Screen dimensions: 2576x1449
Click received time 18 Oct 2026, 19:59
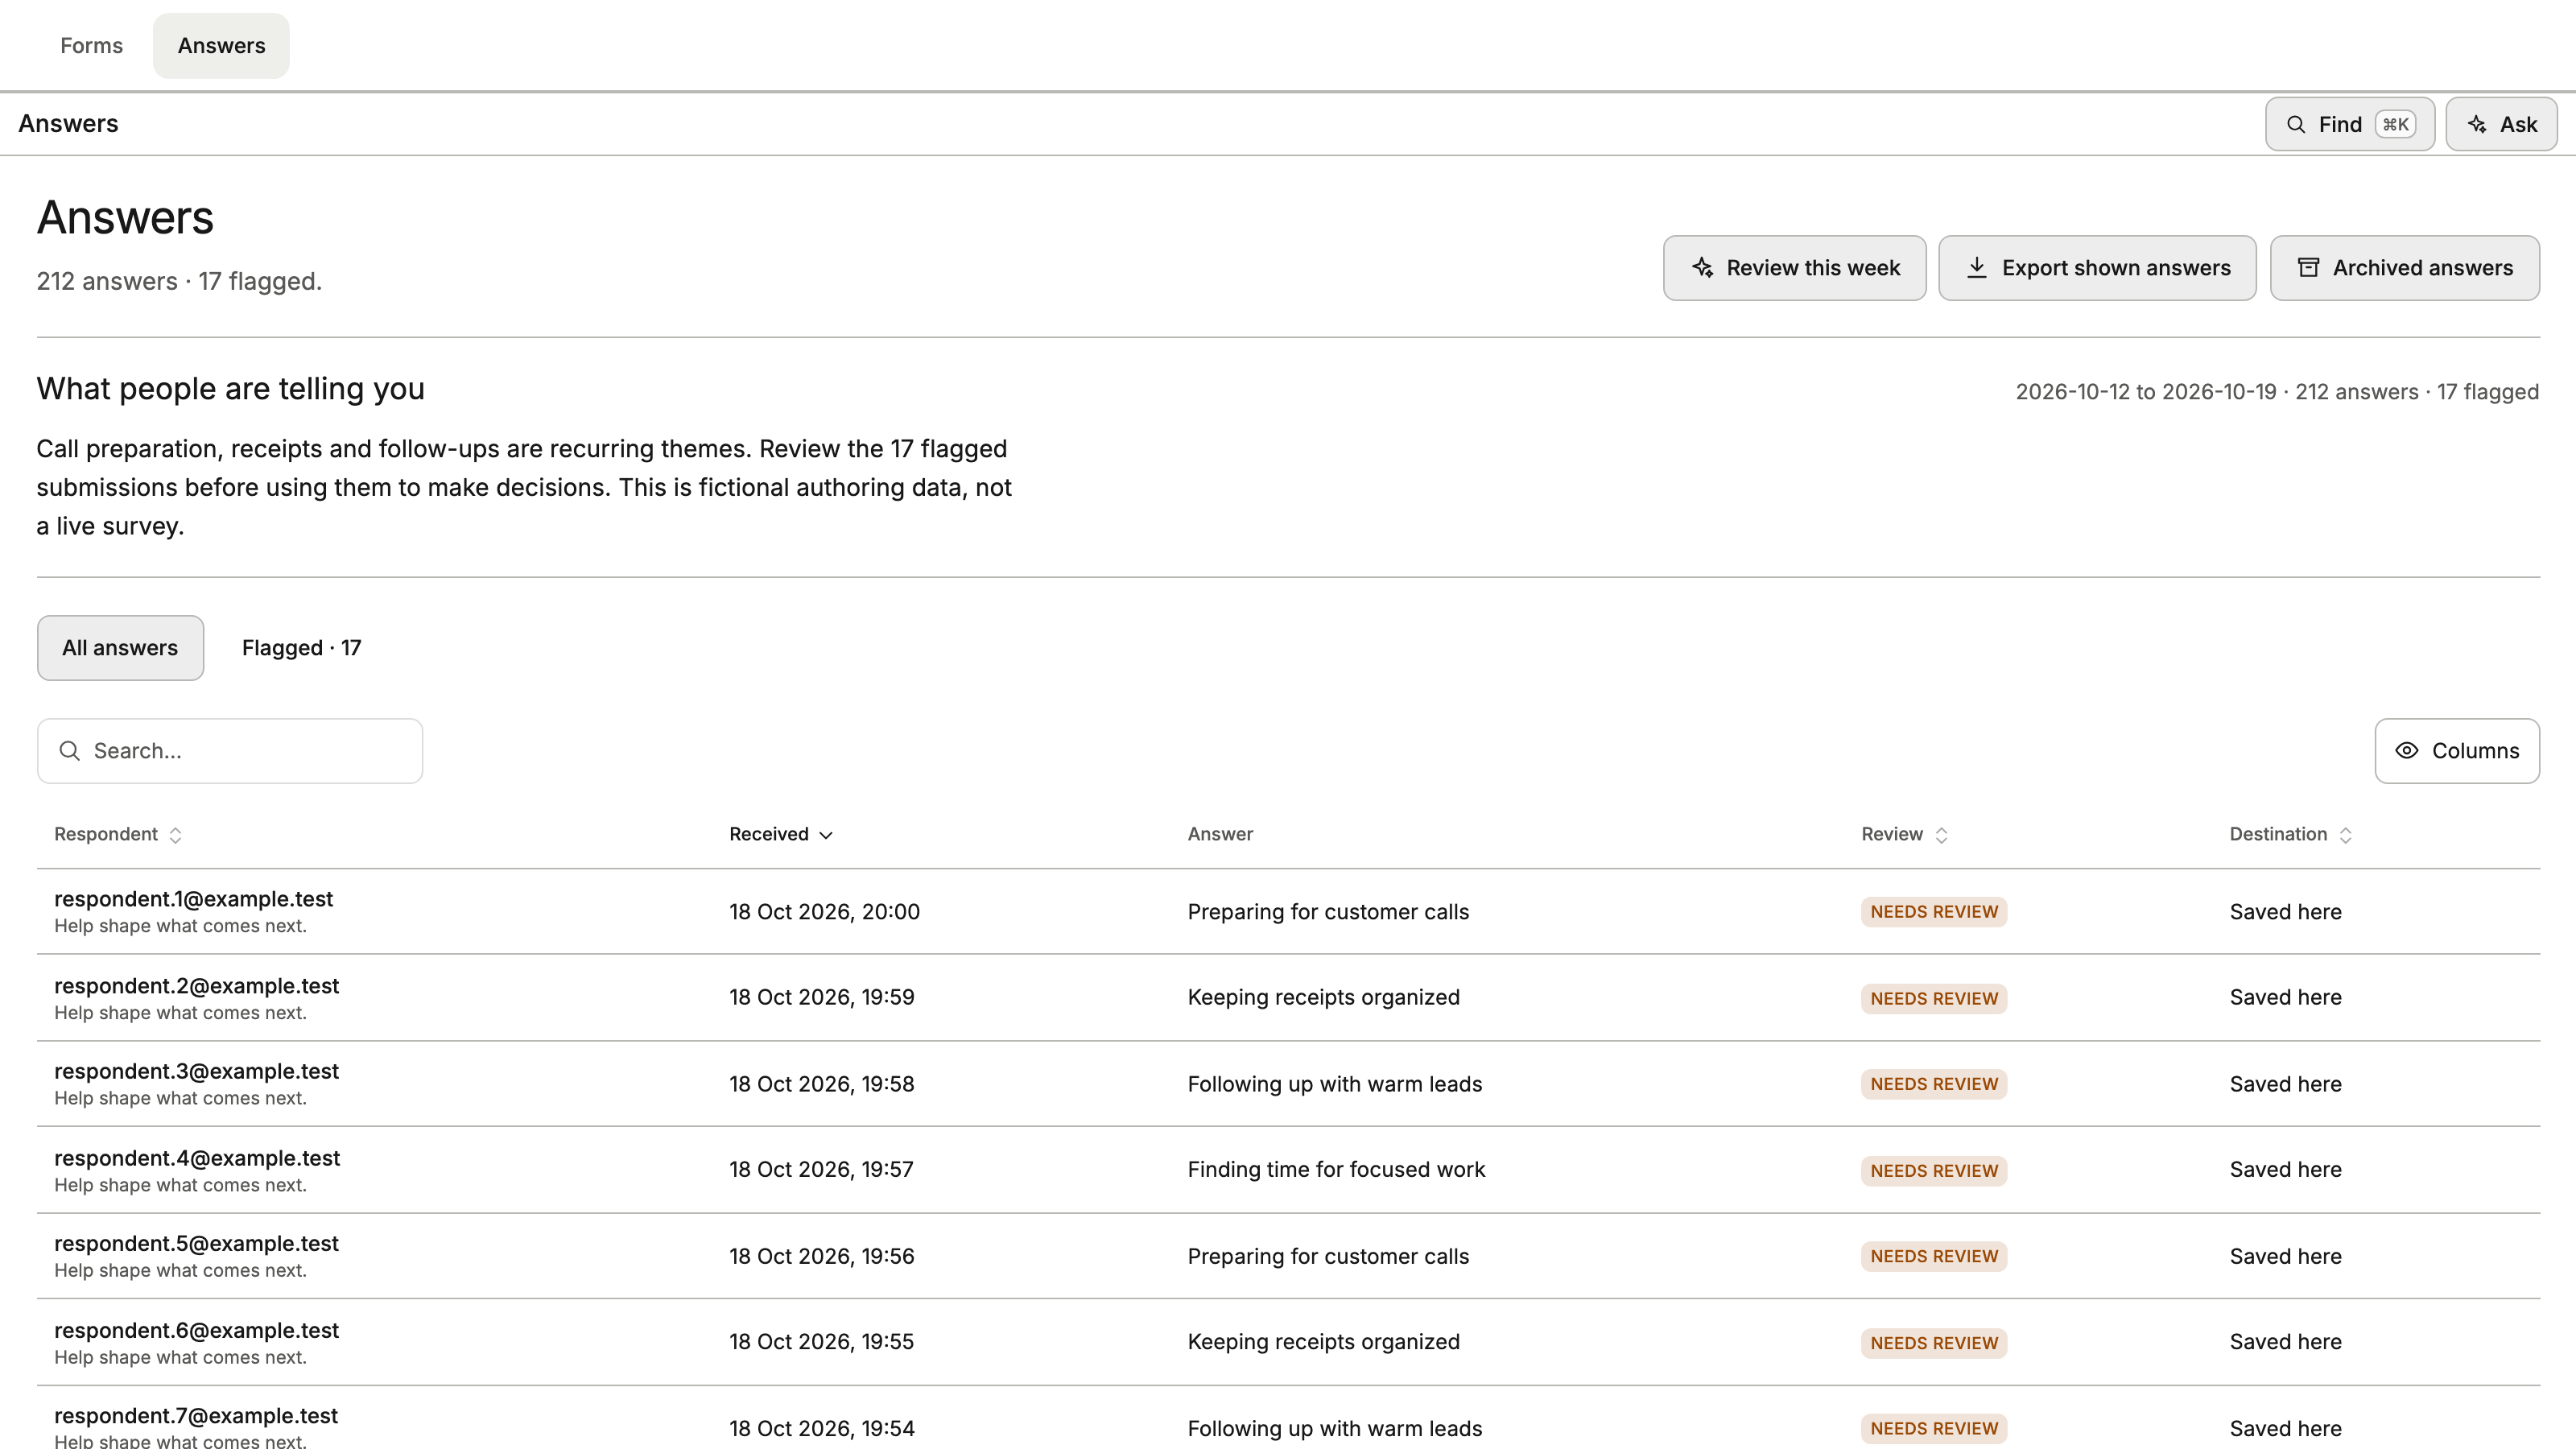[x=821, y=997]
